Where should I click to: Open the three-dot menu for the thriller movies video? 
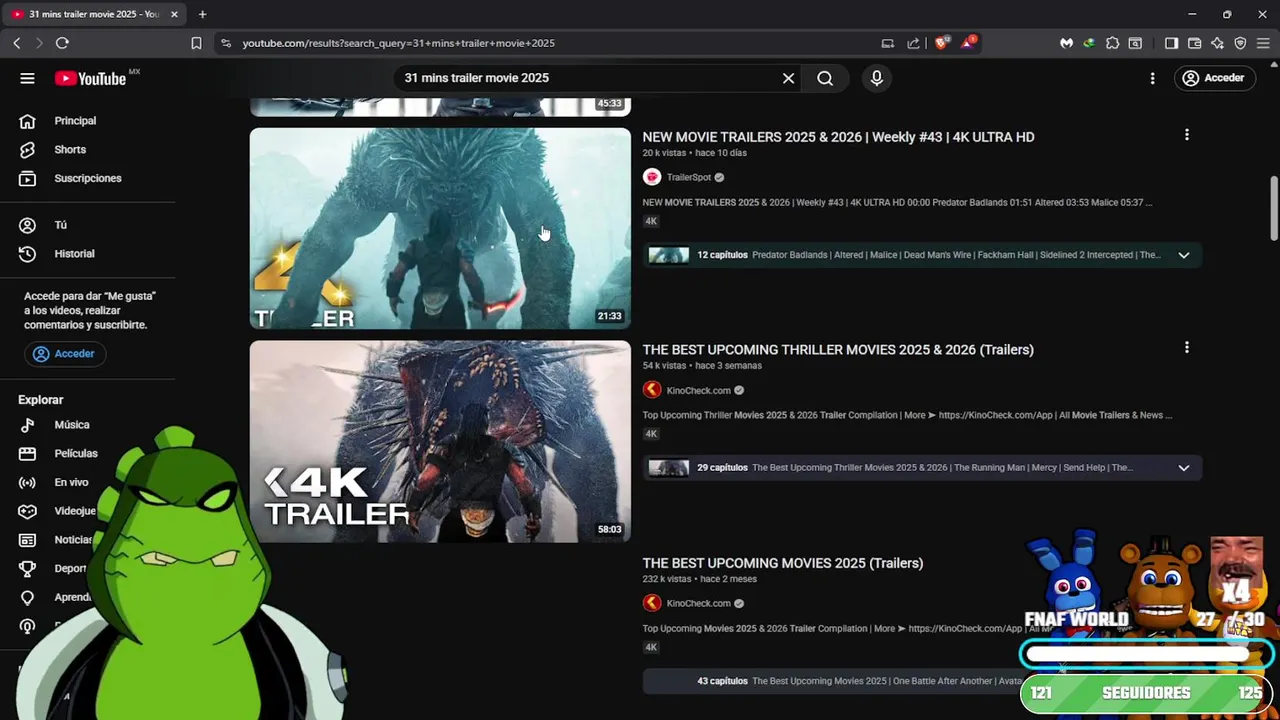1187,348
